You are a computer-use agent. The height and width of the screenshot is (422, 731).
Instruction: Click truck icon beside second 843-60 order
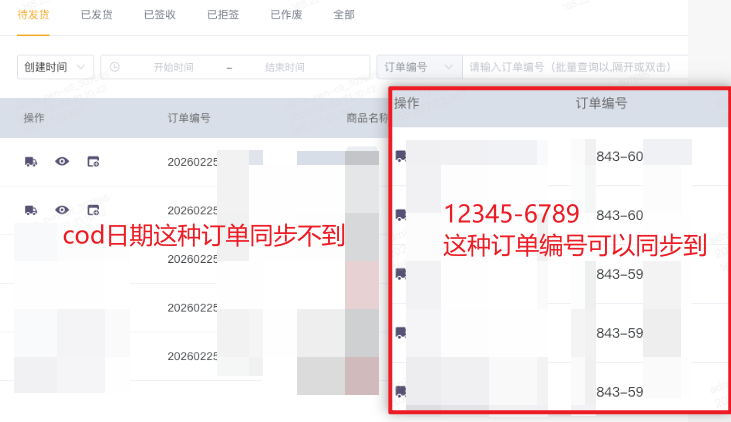click(x=400, y=215)
